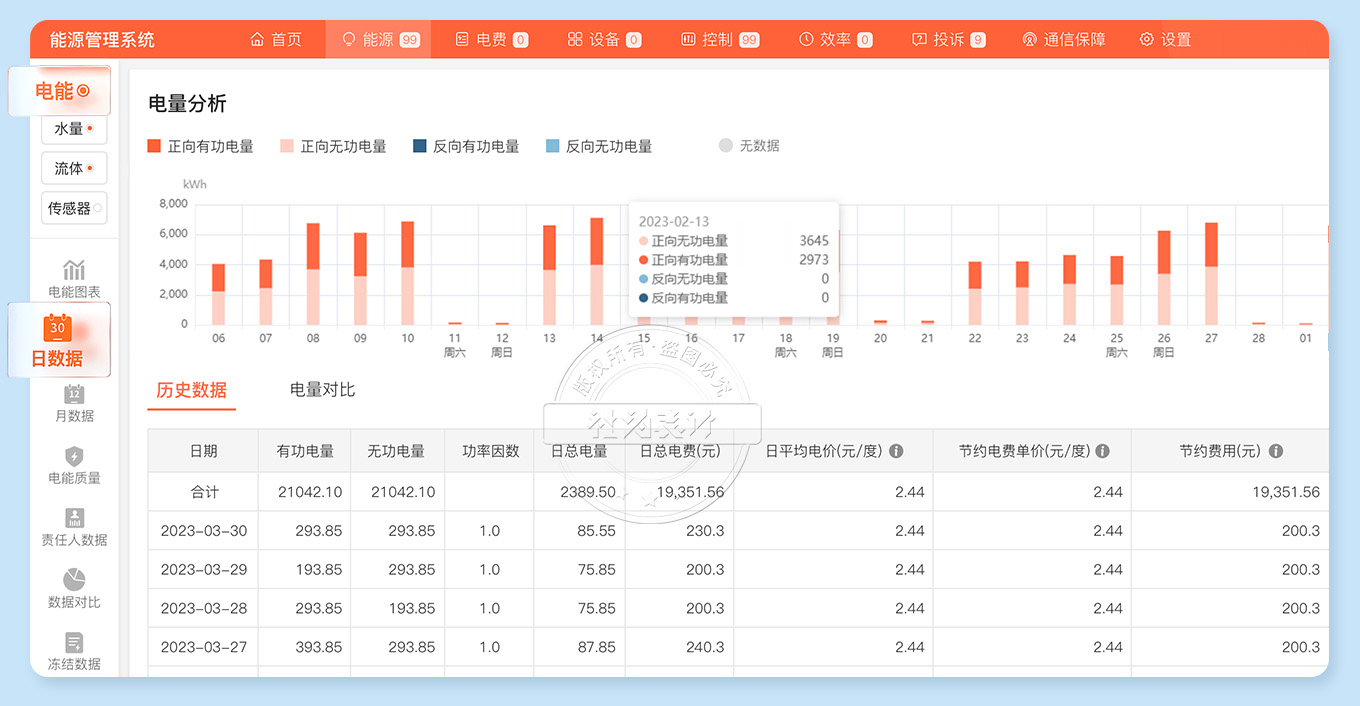This screenshot has width=1360, height=706.
Task: Open 电能质量 shield icon
Action: pos(74,457)
